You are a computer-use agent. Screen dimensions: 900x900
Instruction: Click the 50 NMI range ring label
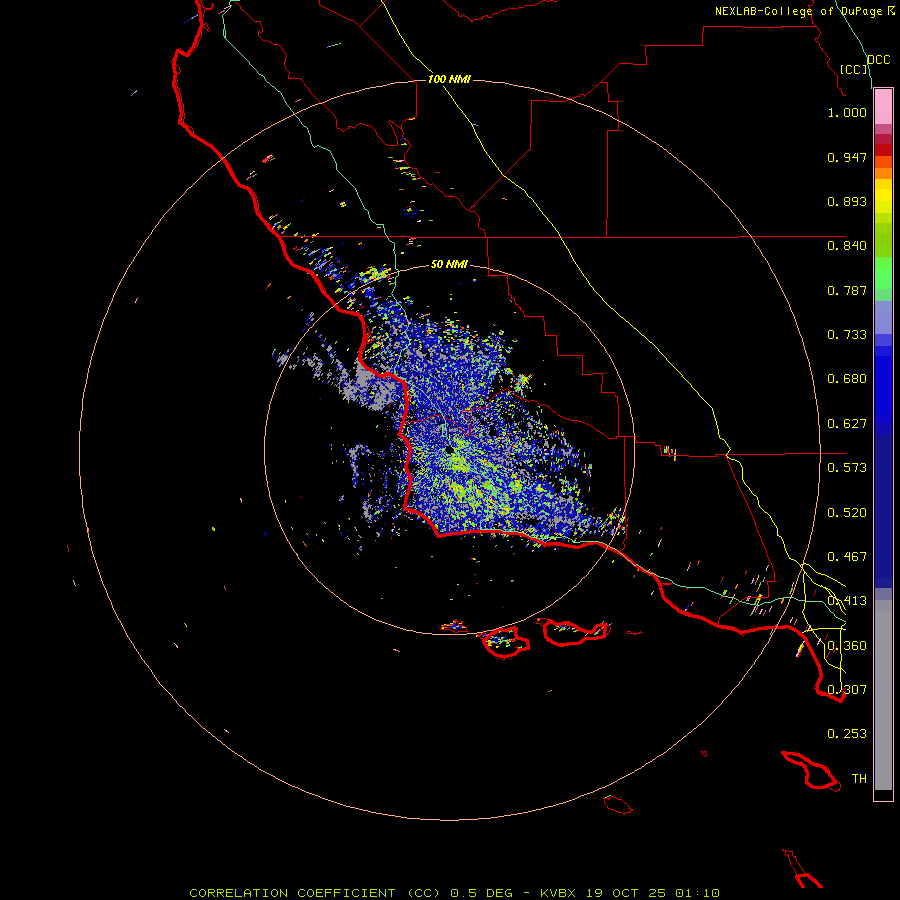(449, 264)
